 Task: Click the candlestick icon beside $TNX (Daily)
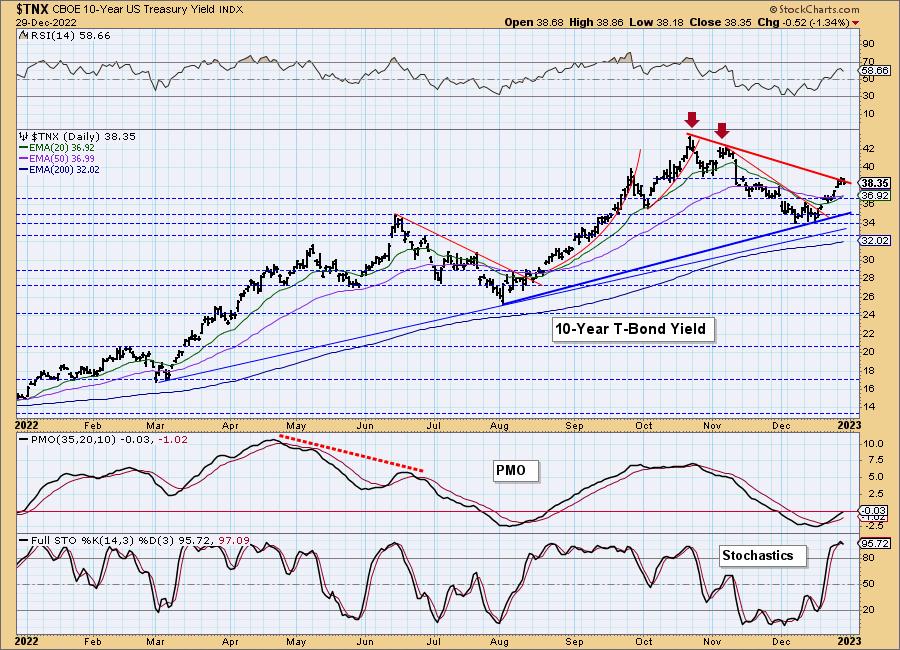coord(24,137)
